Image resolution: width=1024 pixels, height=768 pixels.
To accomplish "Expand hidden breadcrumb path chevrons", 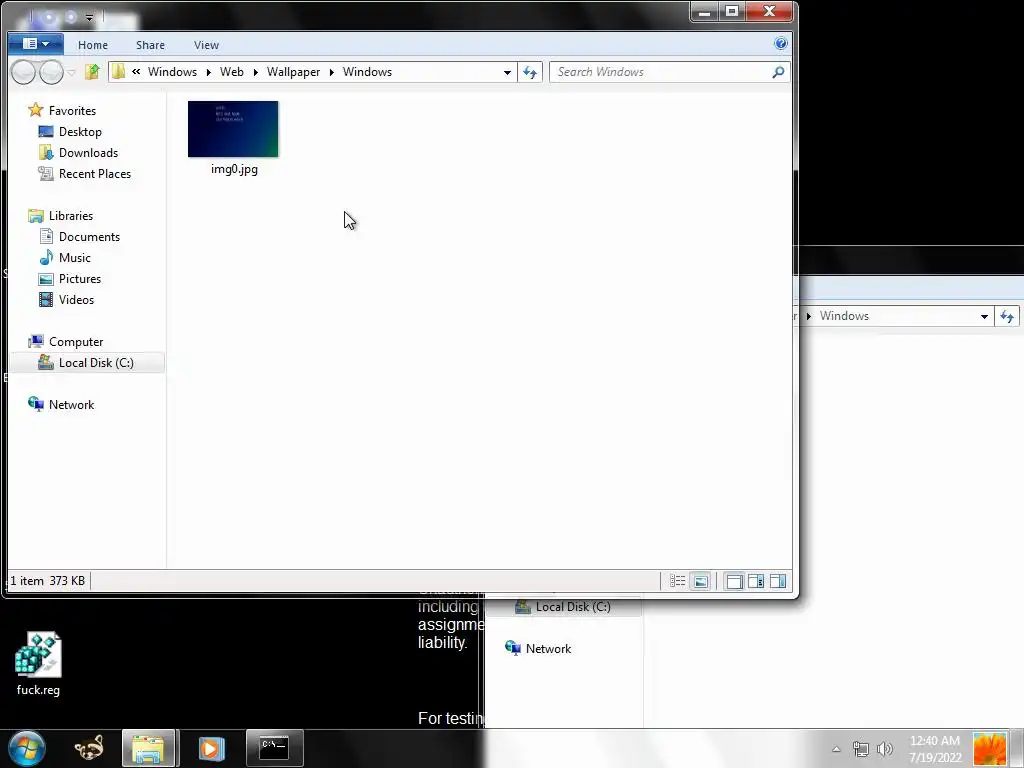I will 136,72.
